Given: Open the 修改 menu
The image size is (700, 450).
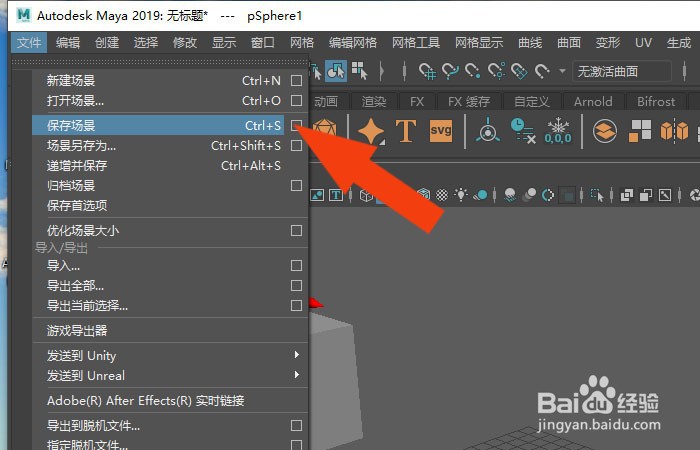Looking at the screenshot, I should coord(185,43).
